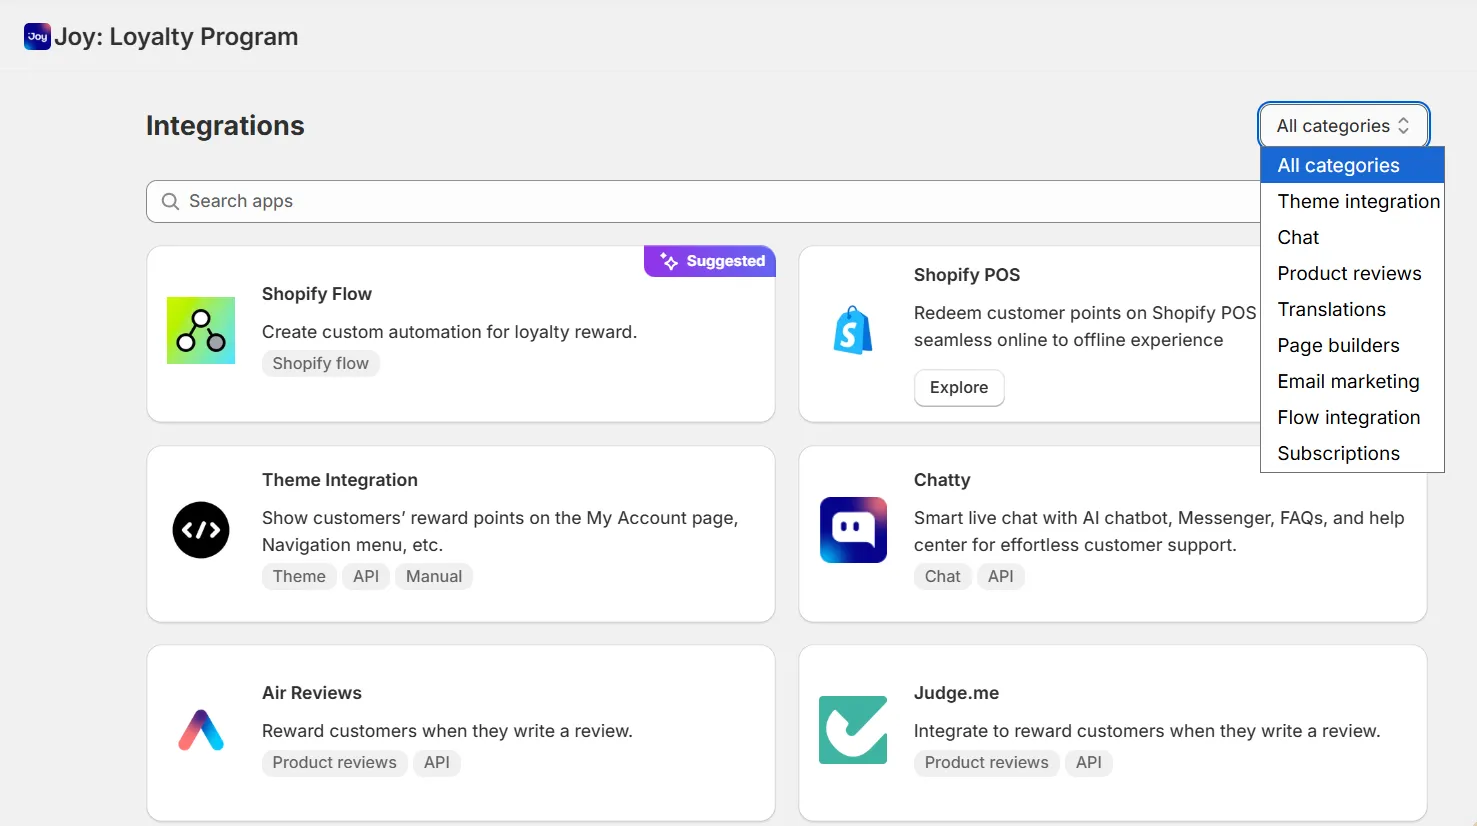
Task: Click 'Integrate to reward customers' description
Action: (1147, 731)
